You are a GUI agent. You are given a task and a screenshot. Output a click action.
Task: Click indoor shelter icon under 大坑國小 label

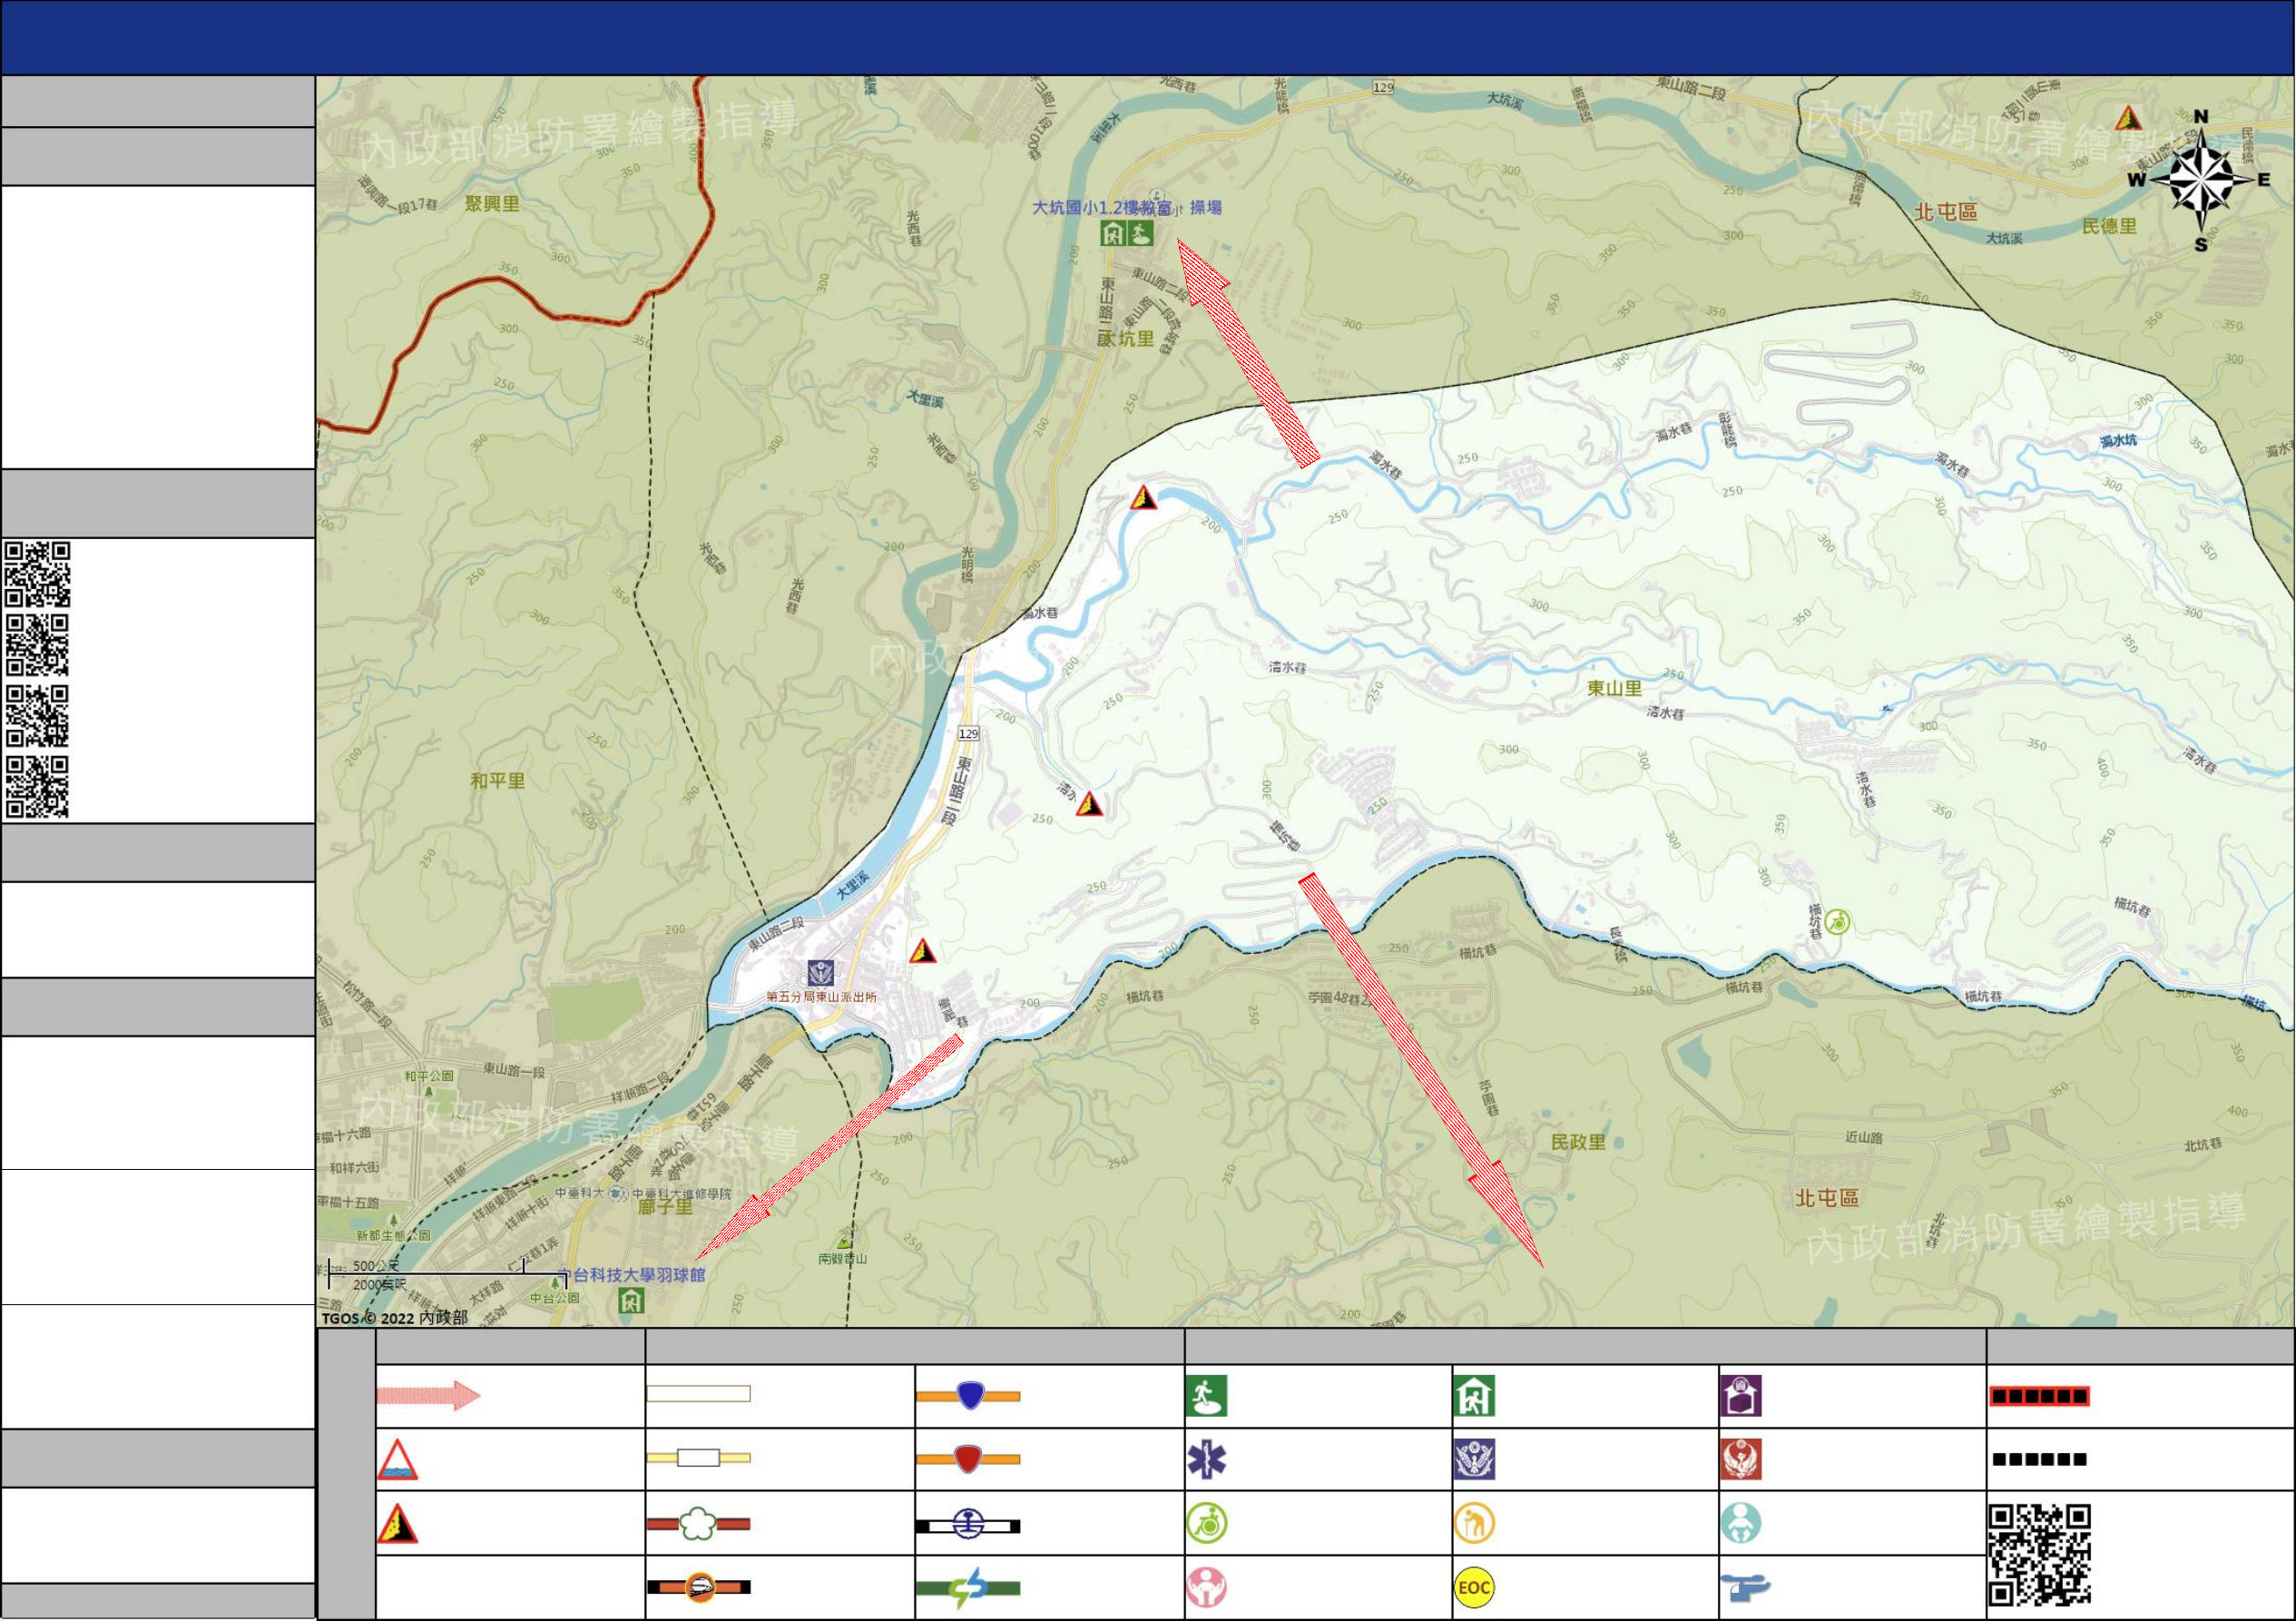pyautogui.click(x=1113, y=234)
